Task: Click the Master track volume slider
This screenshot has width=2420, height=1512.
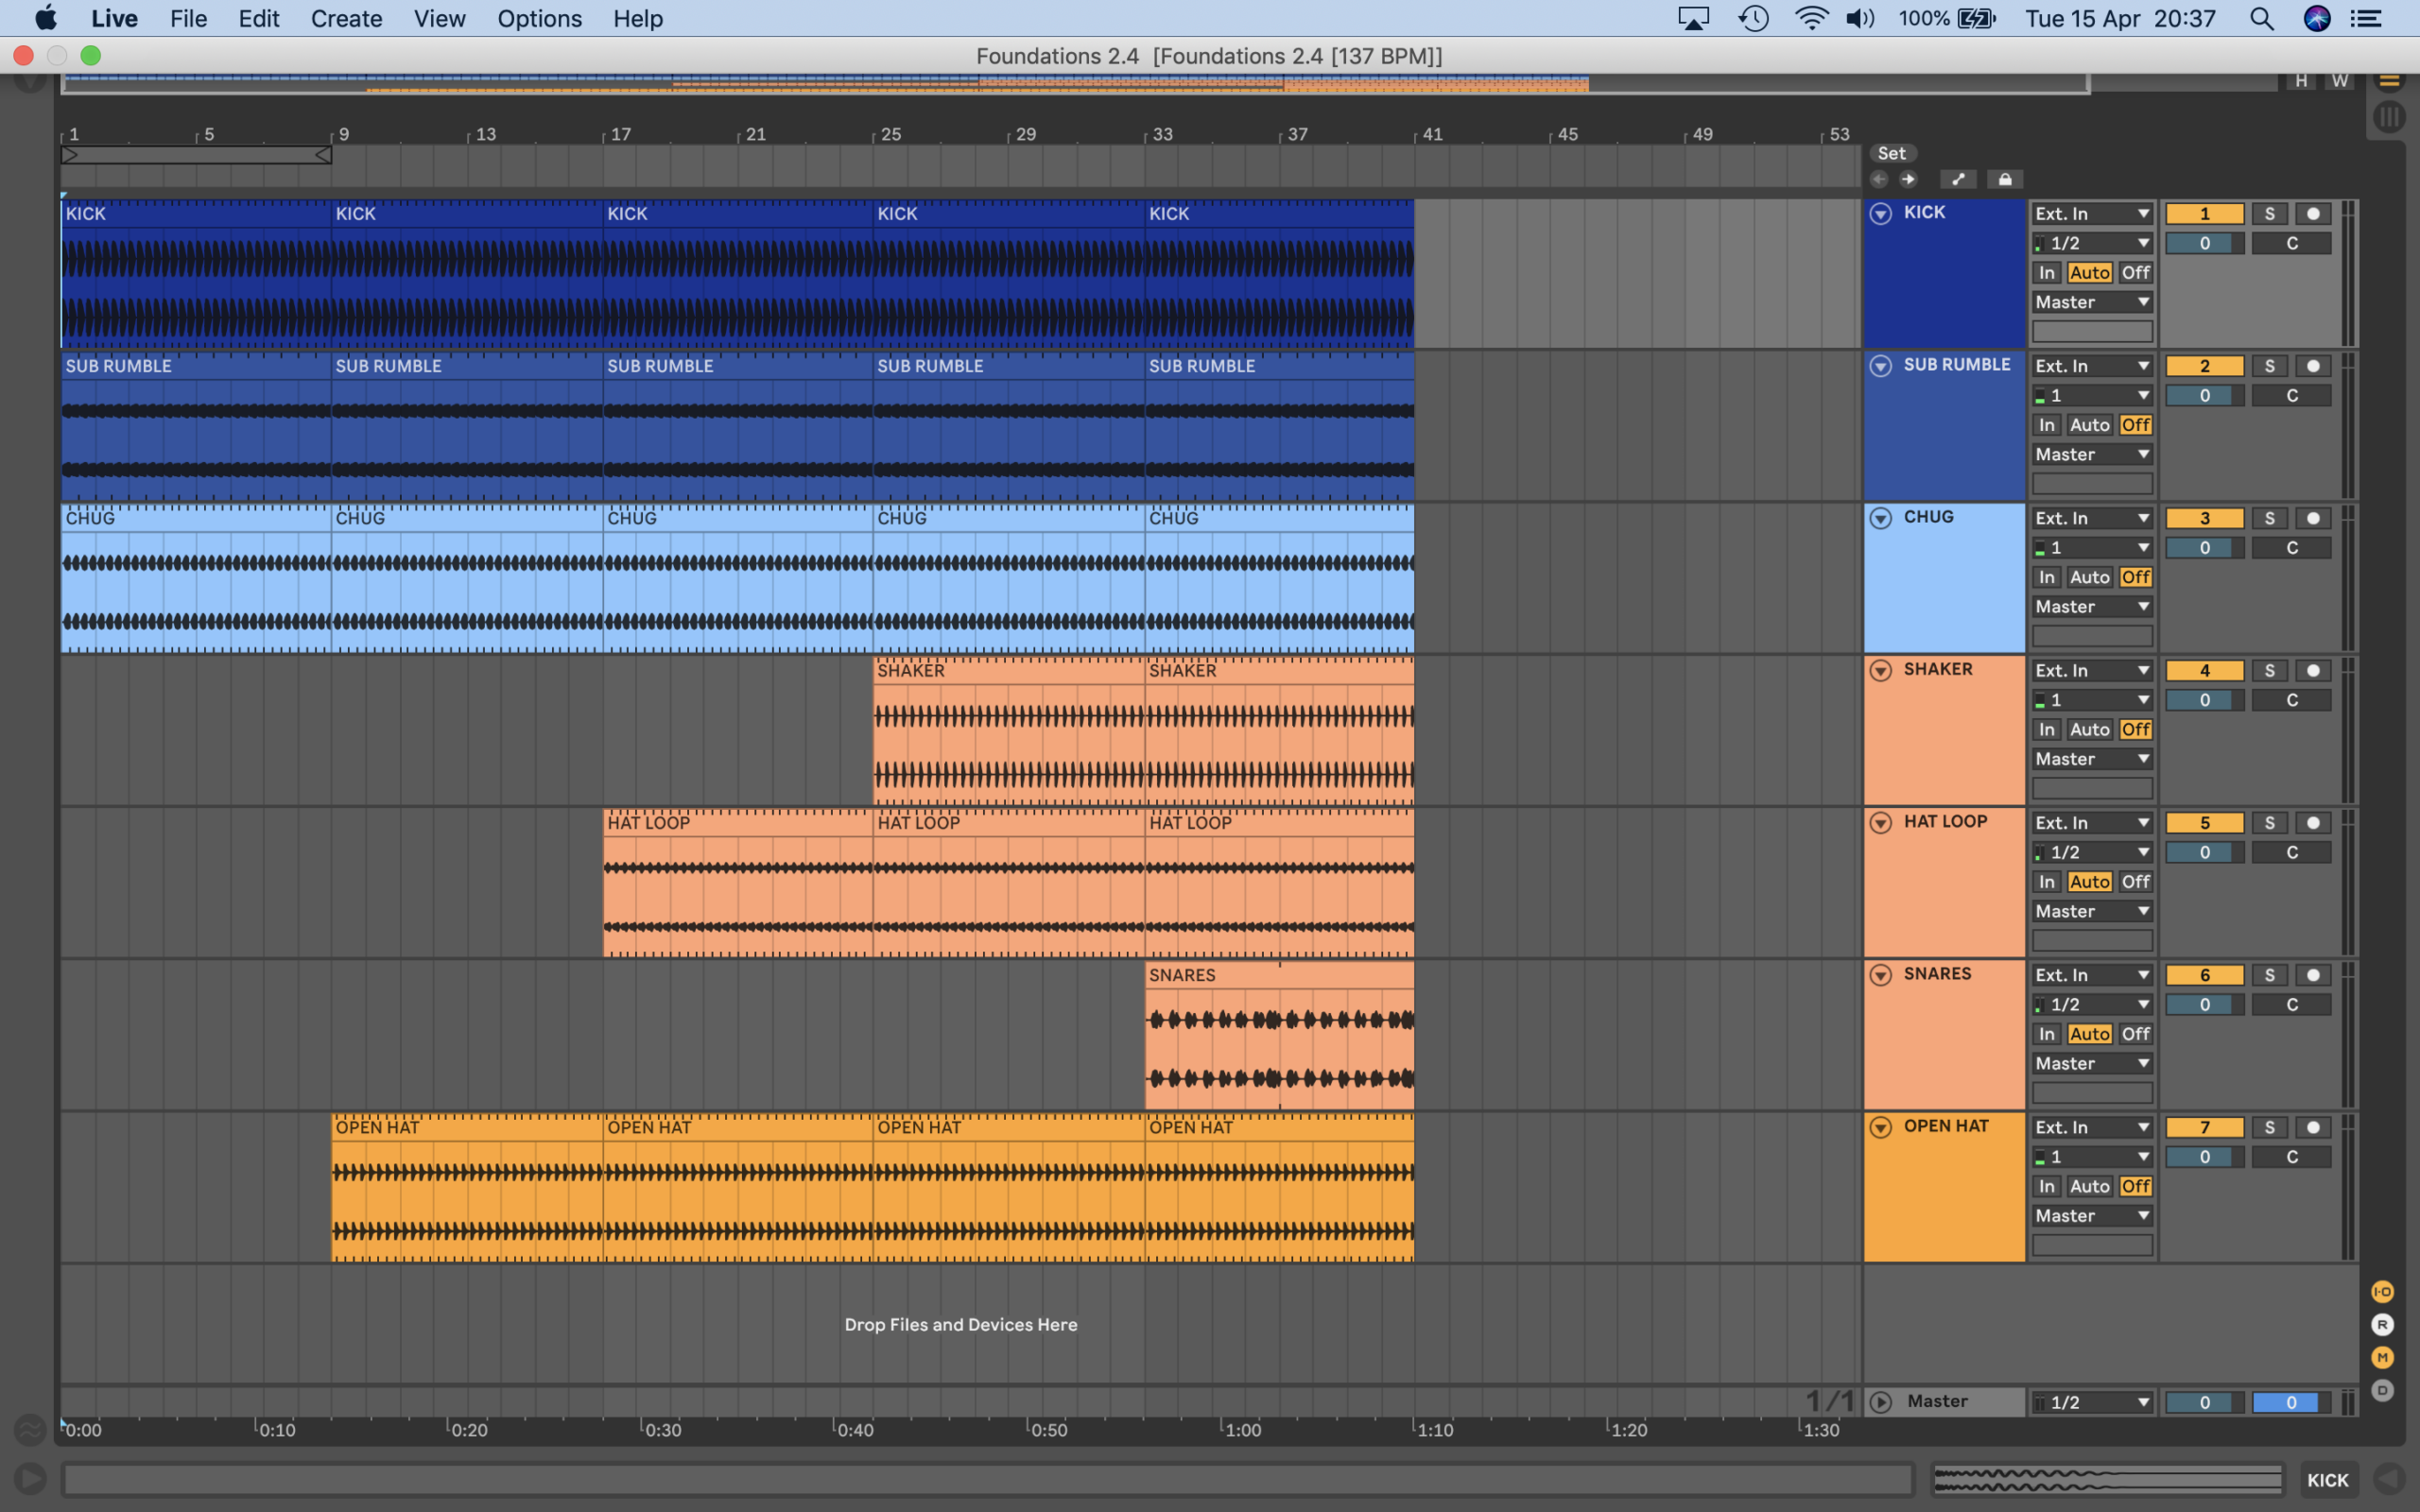Action: click(2204, 1403)
